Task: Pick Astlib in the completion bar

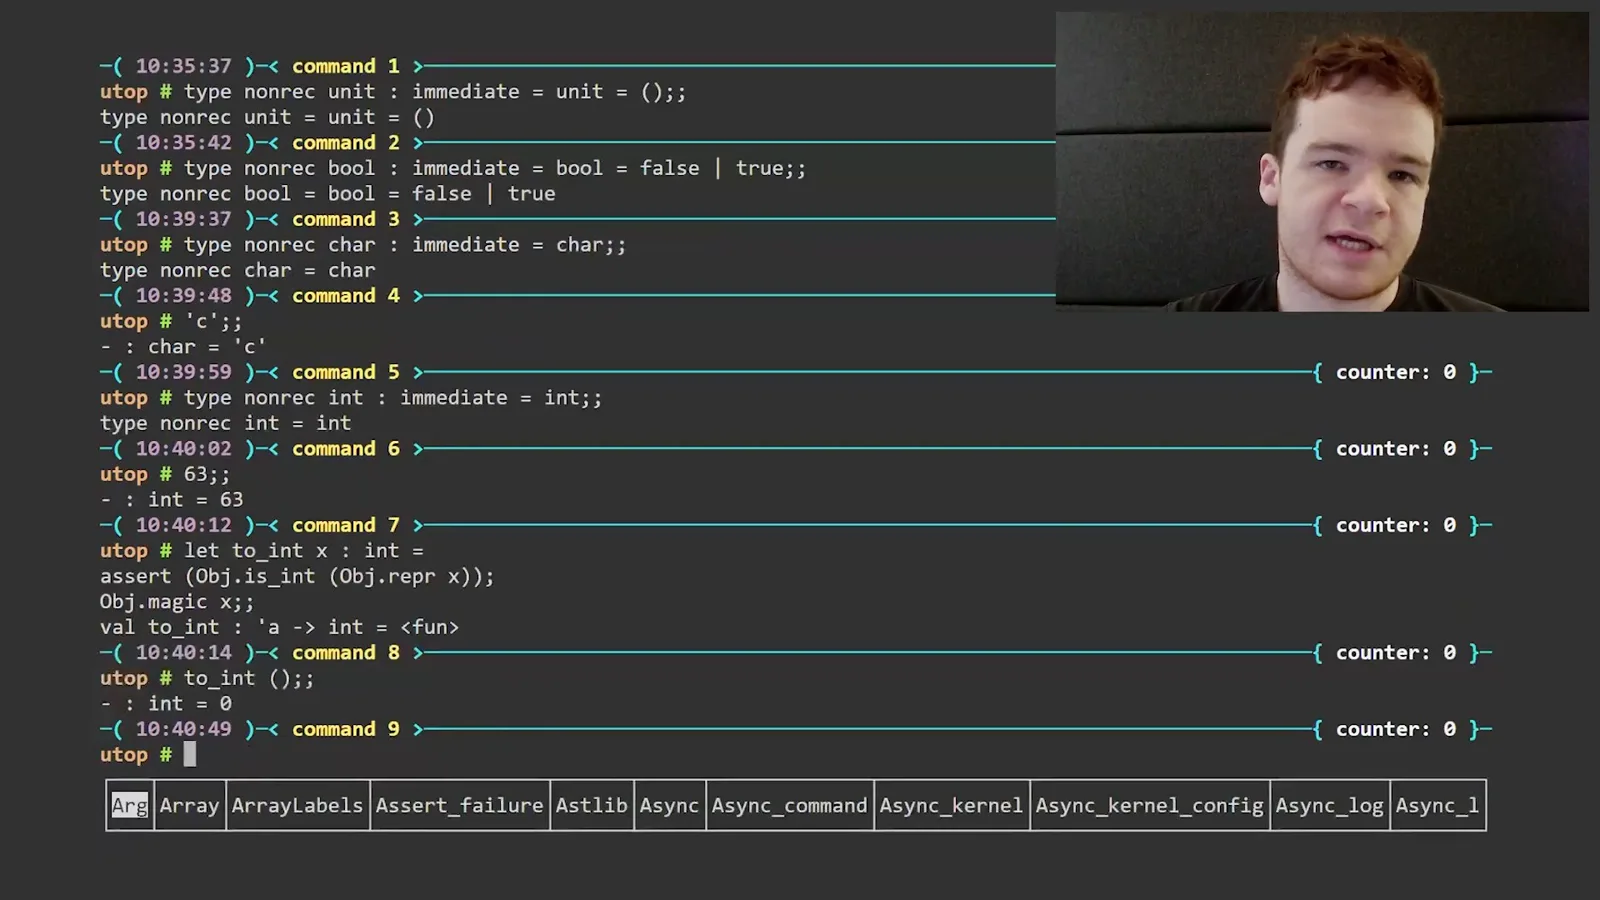Action: coord(591,805)
